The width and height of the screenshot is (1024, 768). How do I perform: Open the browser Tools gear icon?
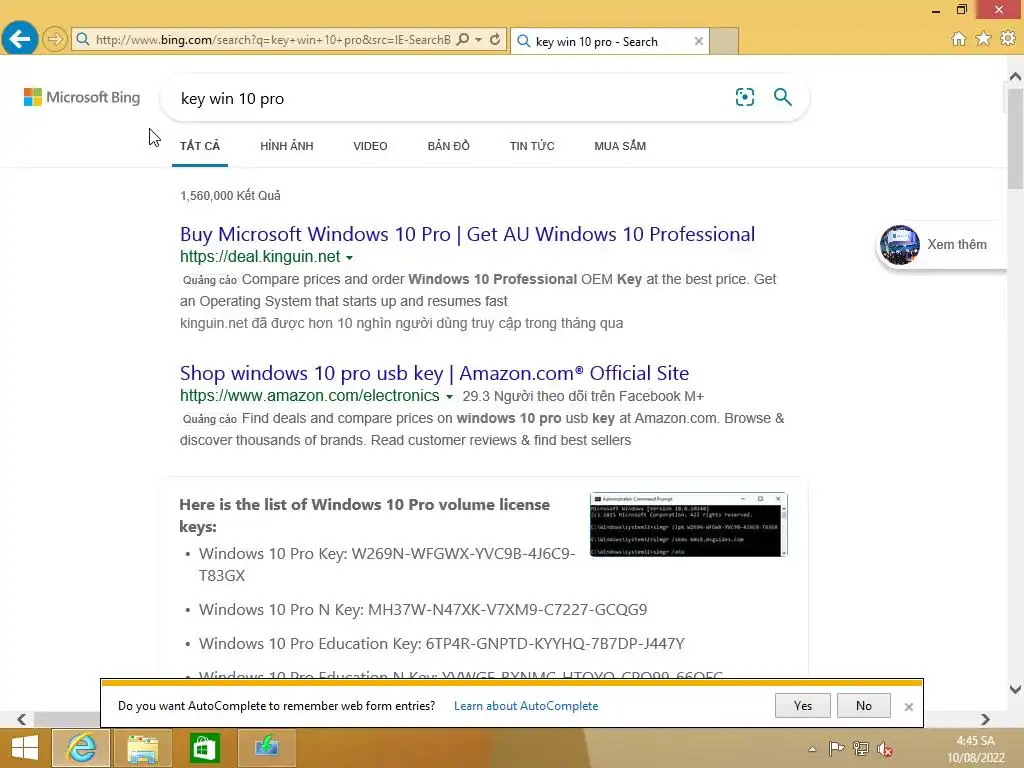(x=1008, y=39)
